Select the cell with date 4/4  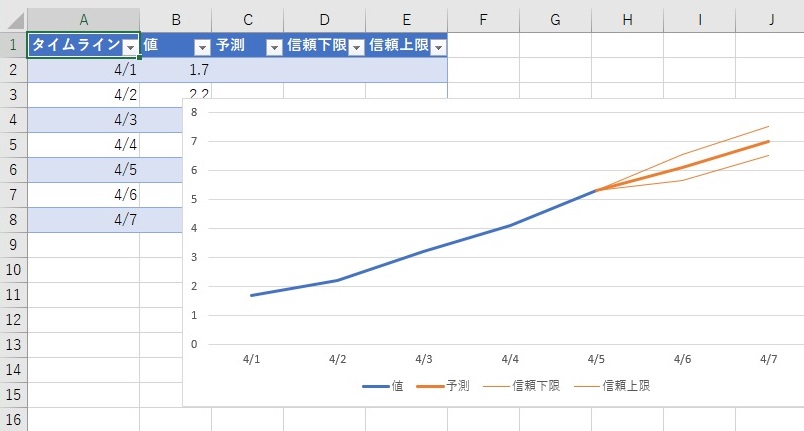click(x=83, y=144)
